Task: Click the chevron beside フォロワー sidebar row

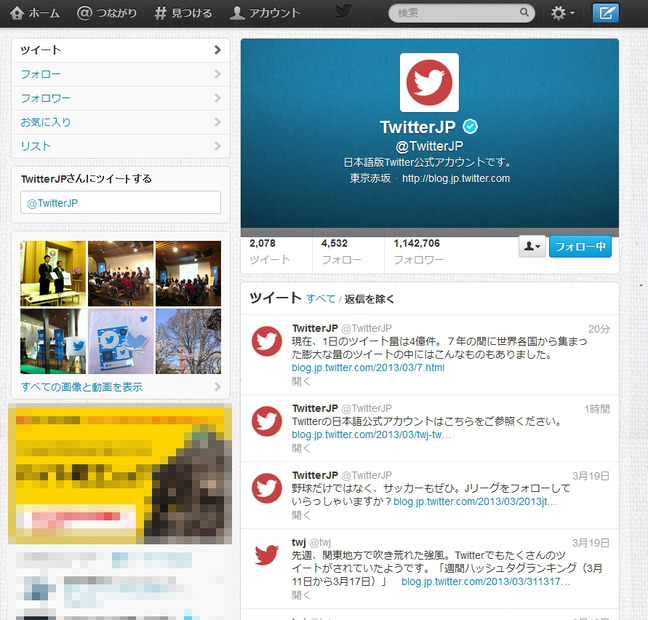Action: [x=217, y=98]
